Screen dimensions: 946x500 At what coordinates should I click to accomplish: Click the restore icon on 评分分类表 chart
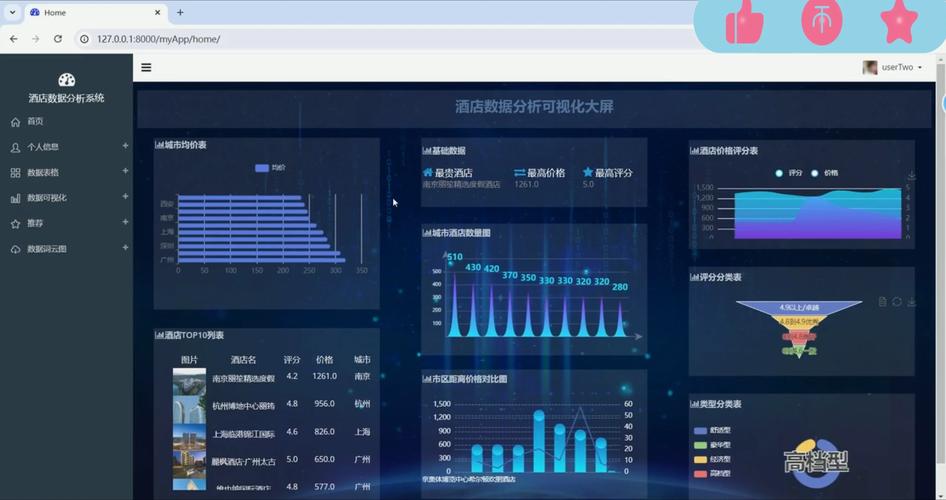[x=897, y=302]
